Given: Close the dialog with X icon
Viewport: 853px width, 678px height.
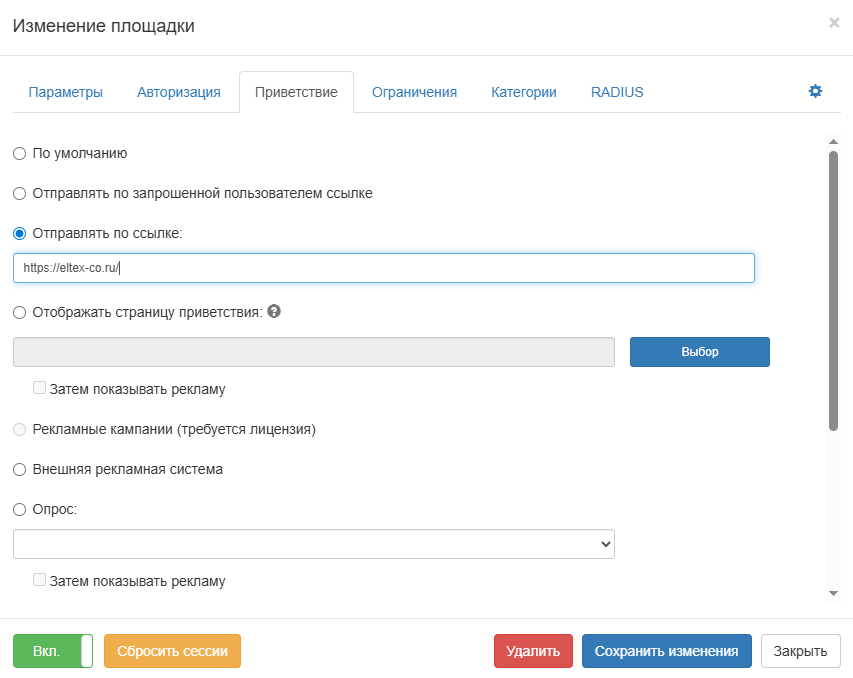Looking at the screenshot, I should [834, 22].
